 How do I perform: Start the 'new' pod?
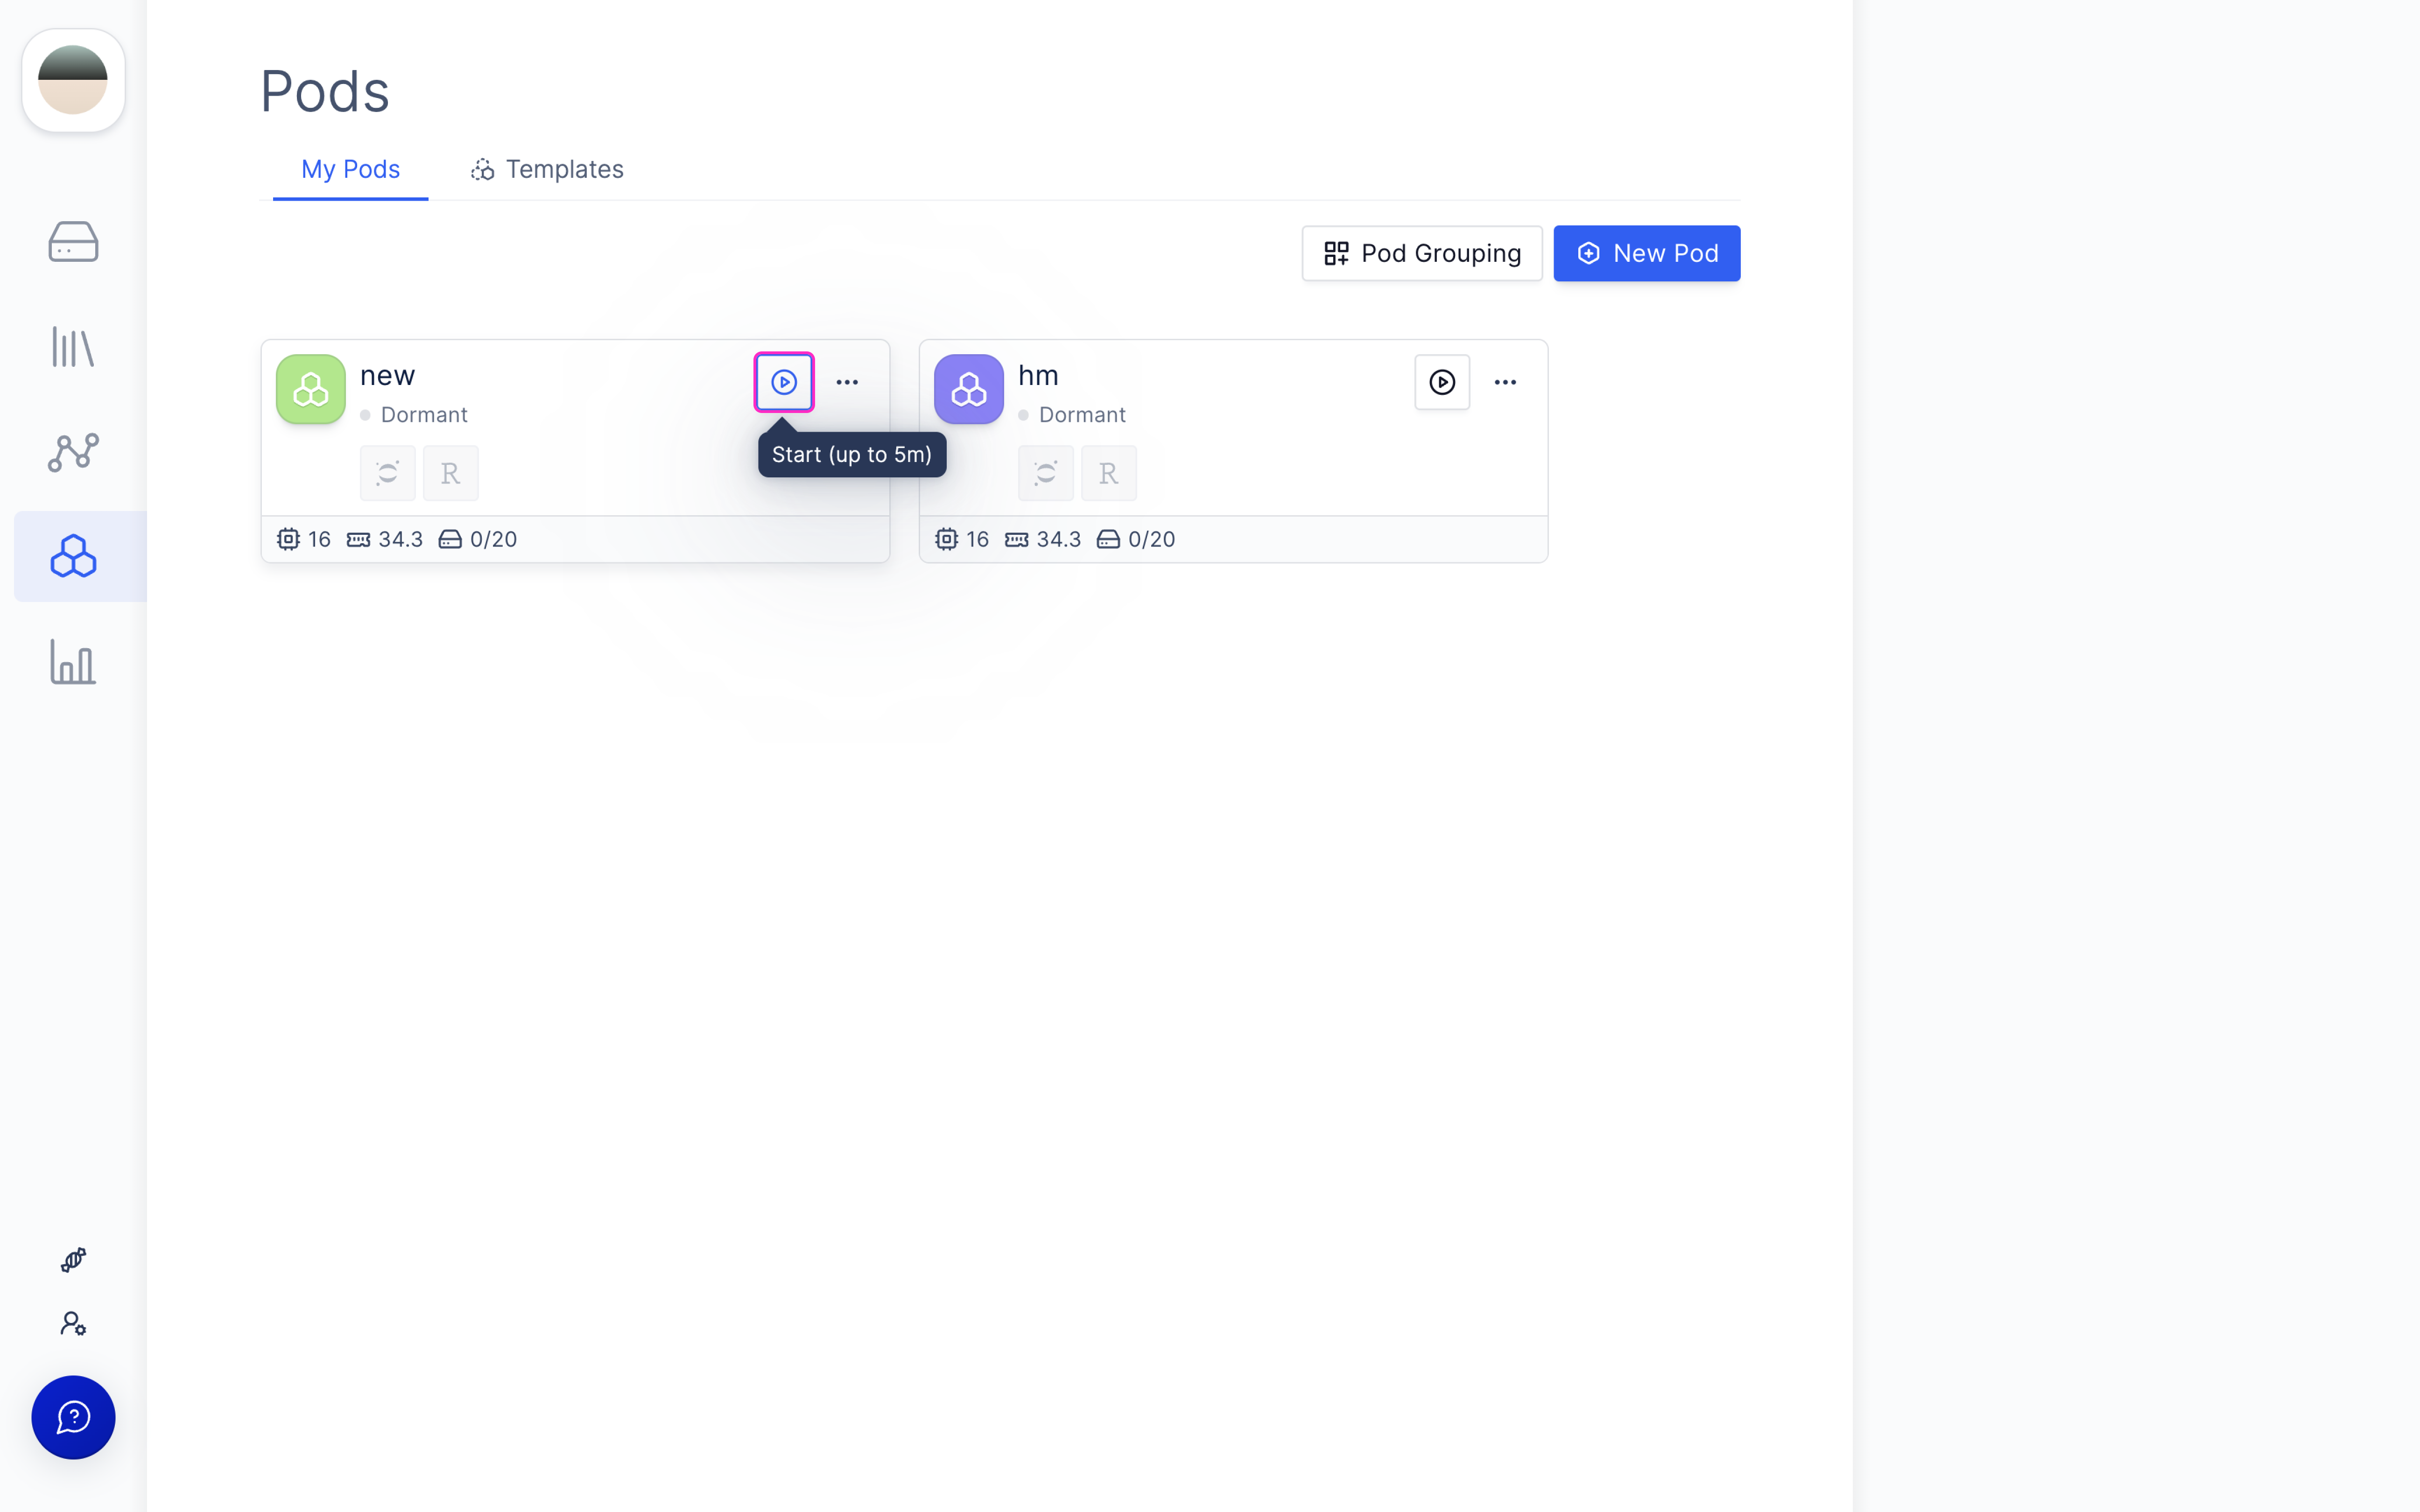pos(784,382)
